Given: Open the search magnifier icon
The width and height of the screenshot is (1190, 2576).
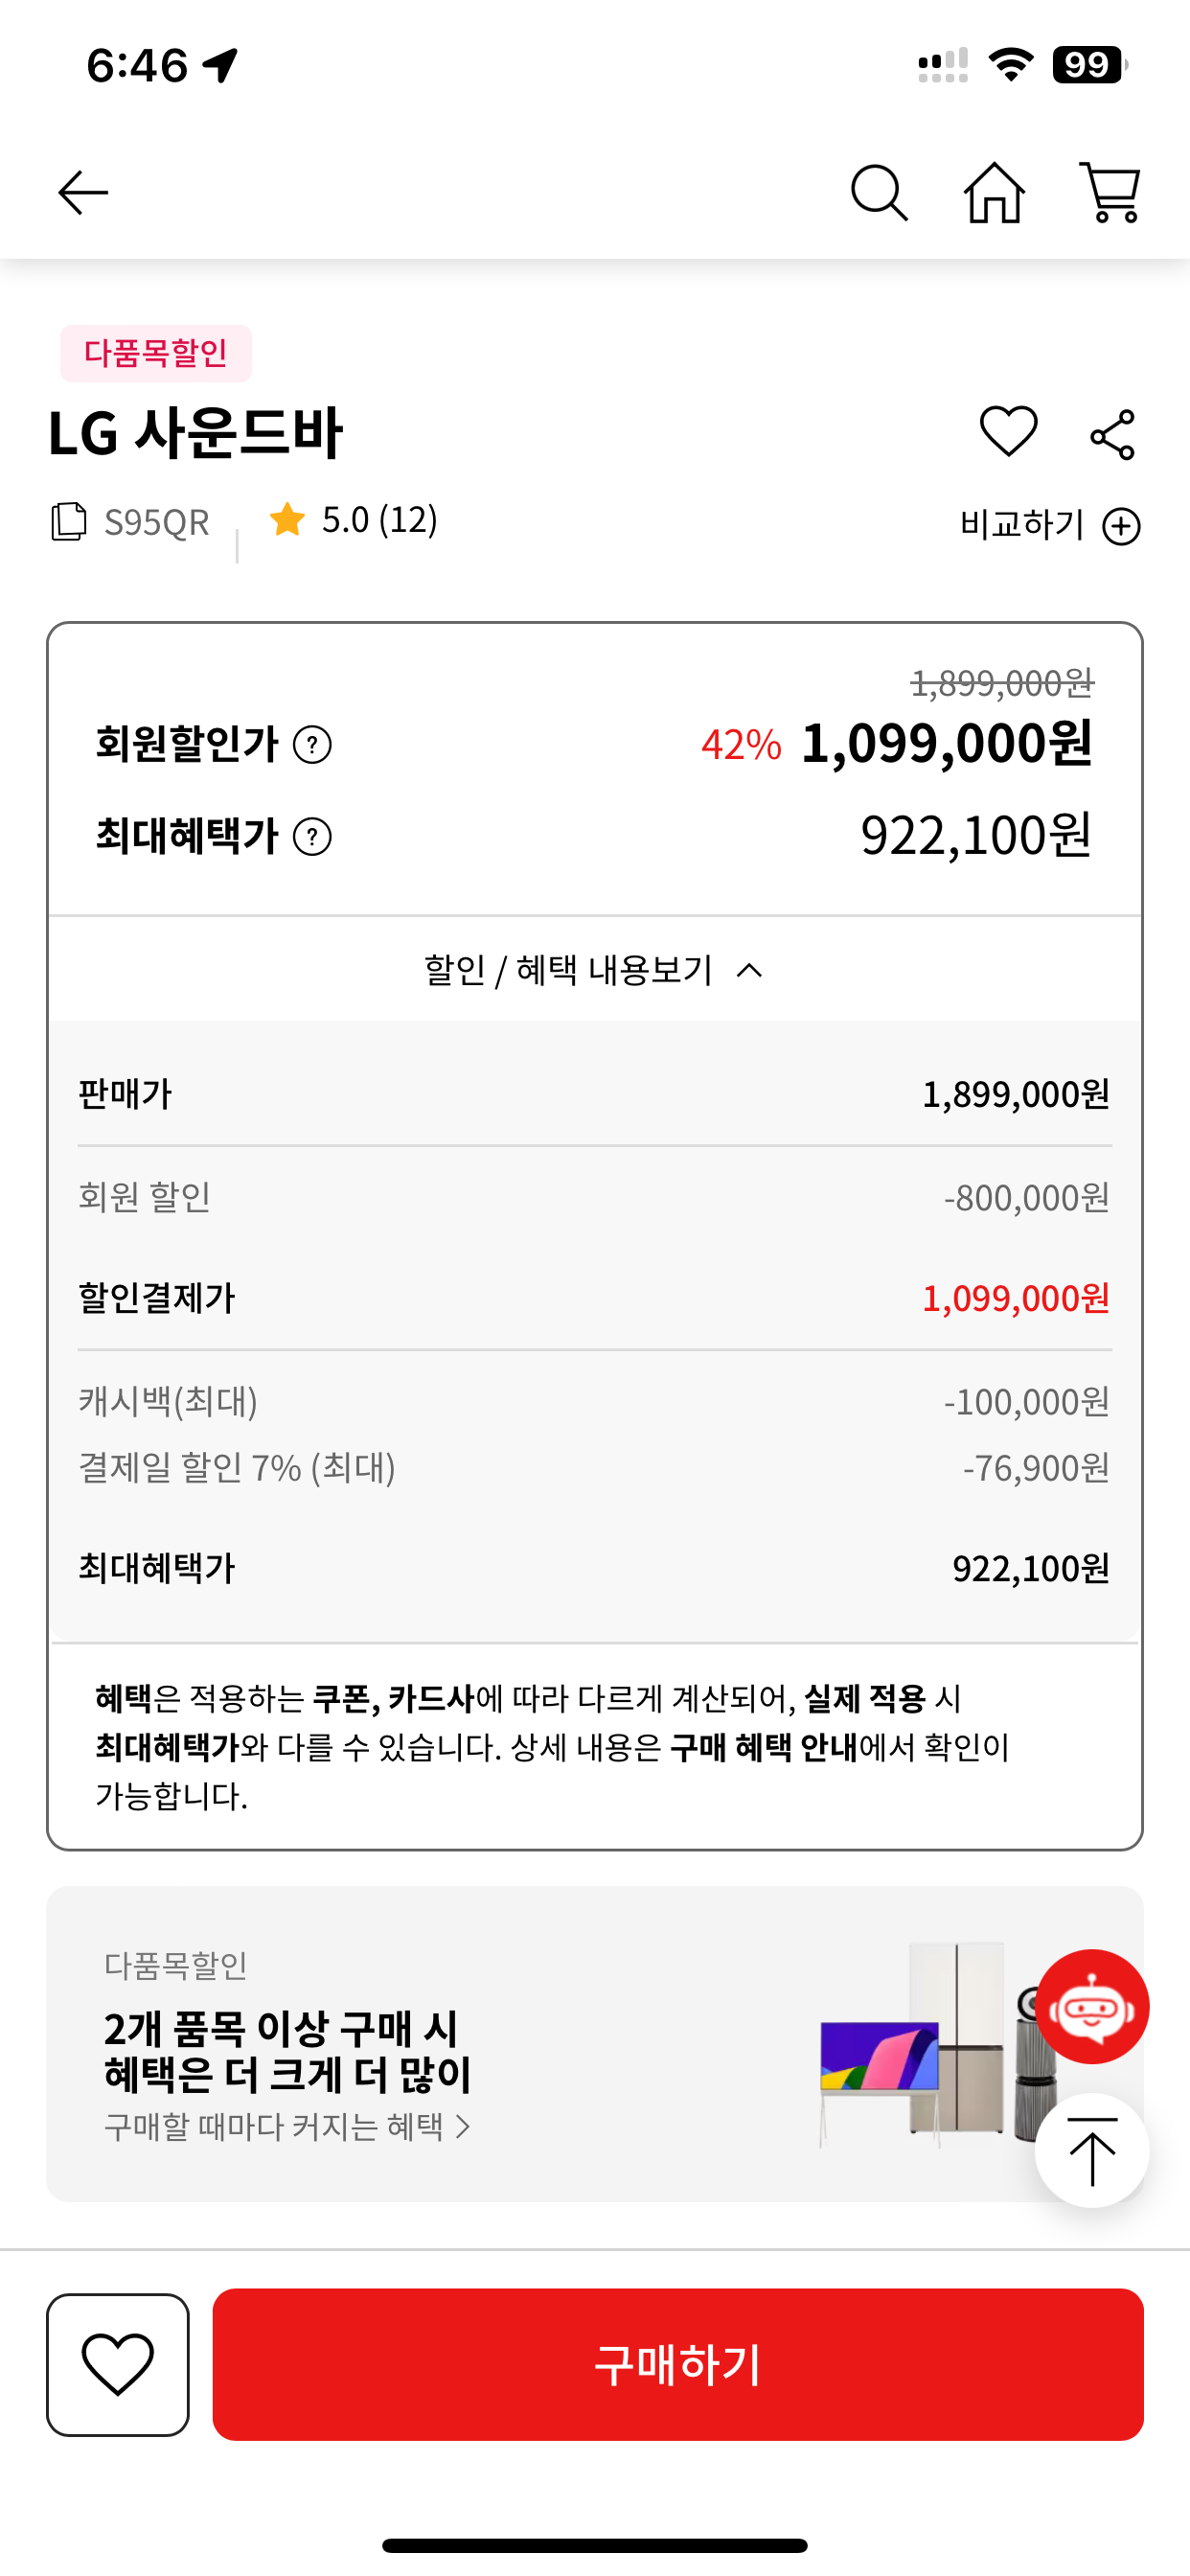Looking at the screenshot, I should click(x=879, y=192).
